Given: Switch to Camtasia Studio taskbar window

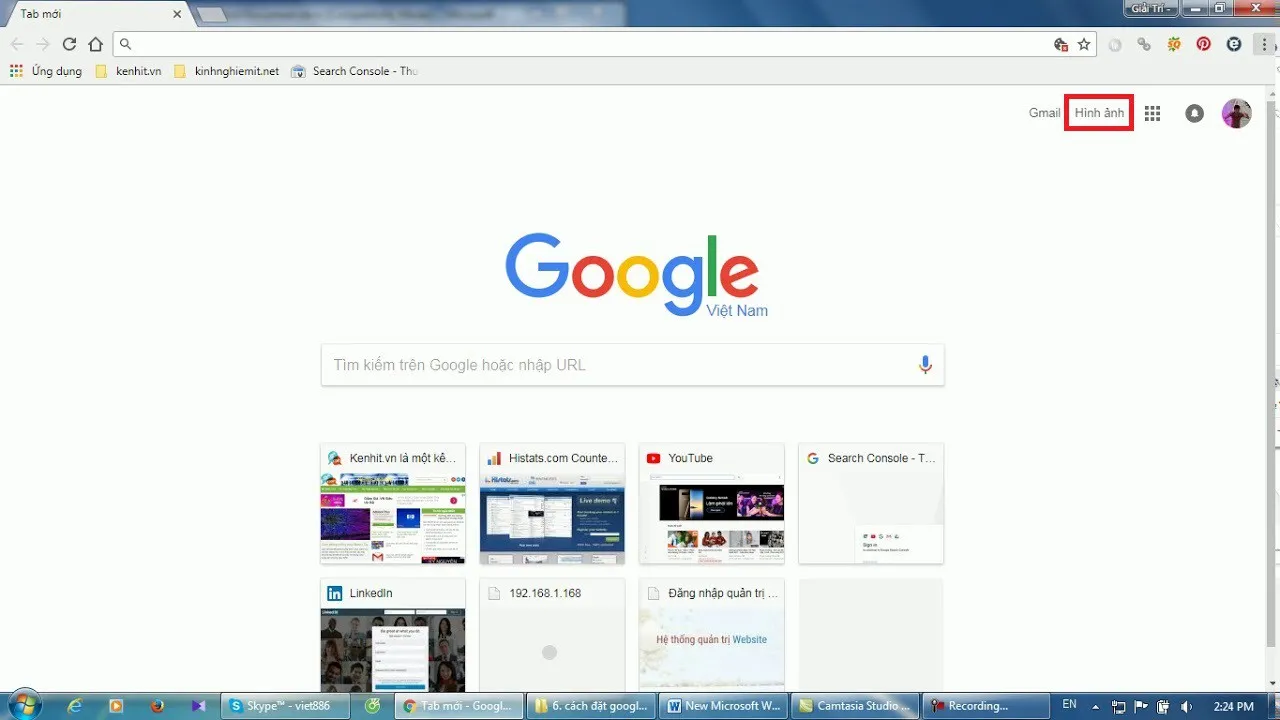Looking at the screenshot, I should click(855, 706).
